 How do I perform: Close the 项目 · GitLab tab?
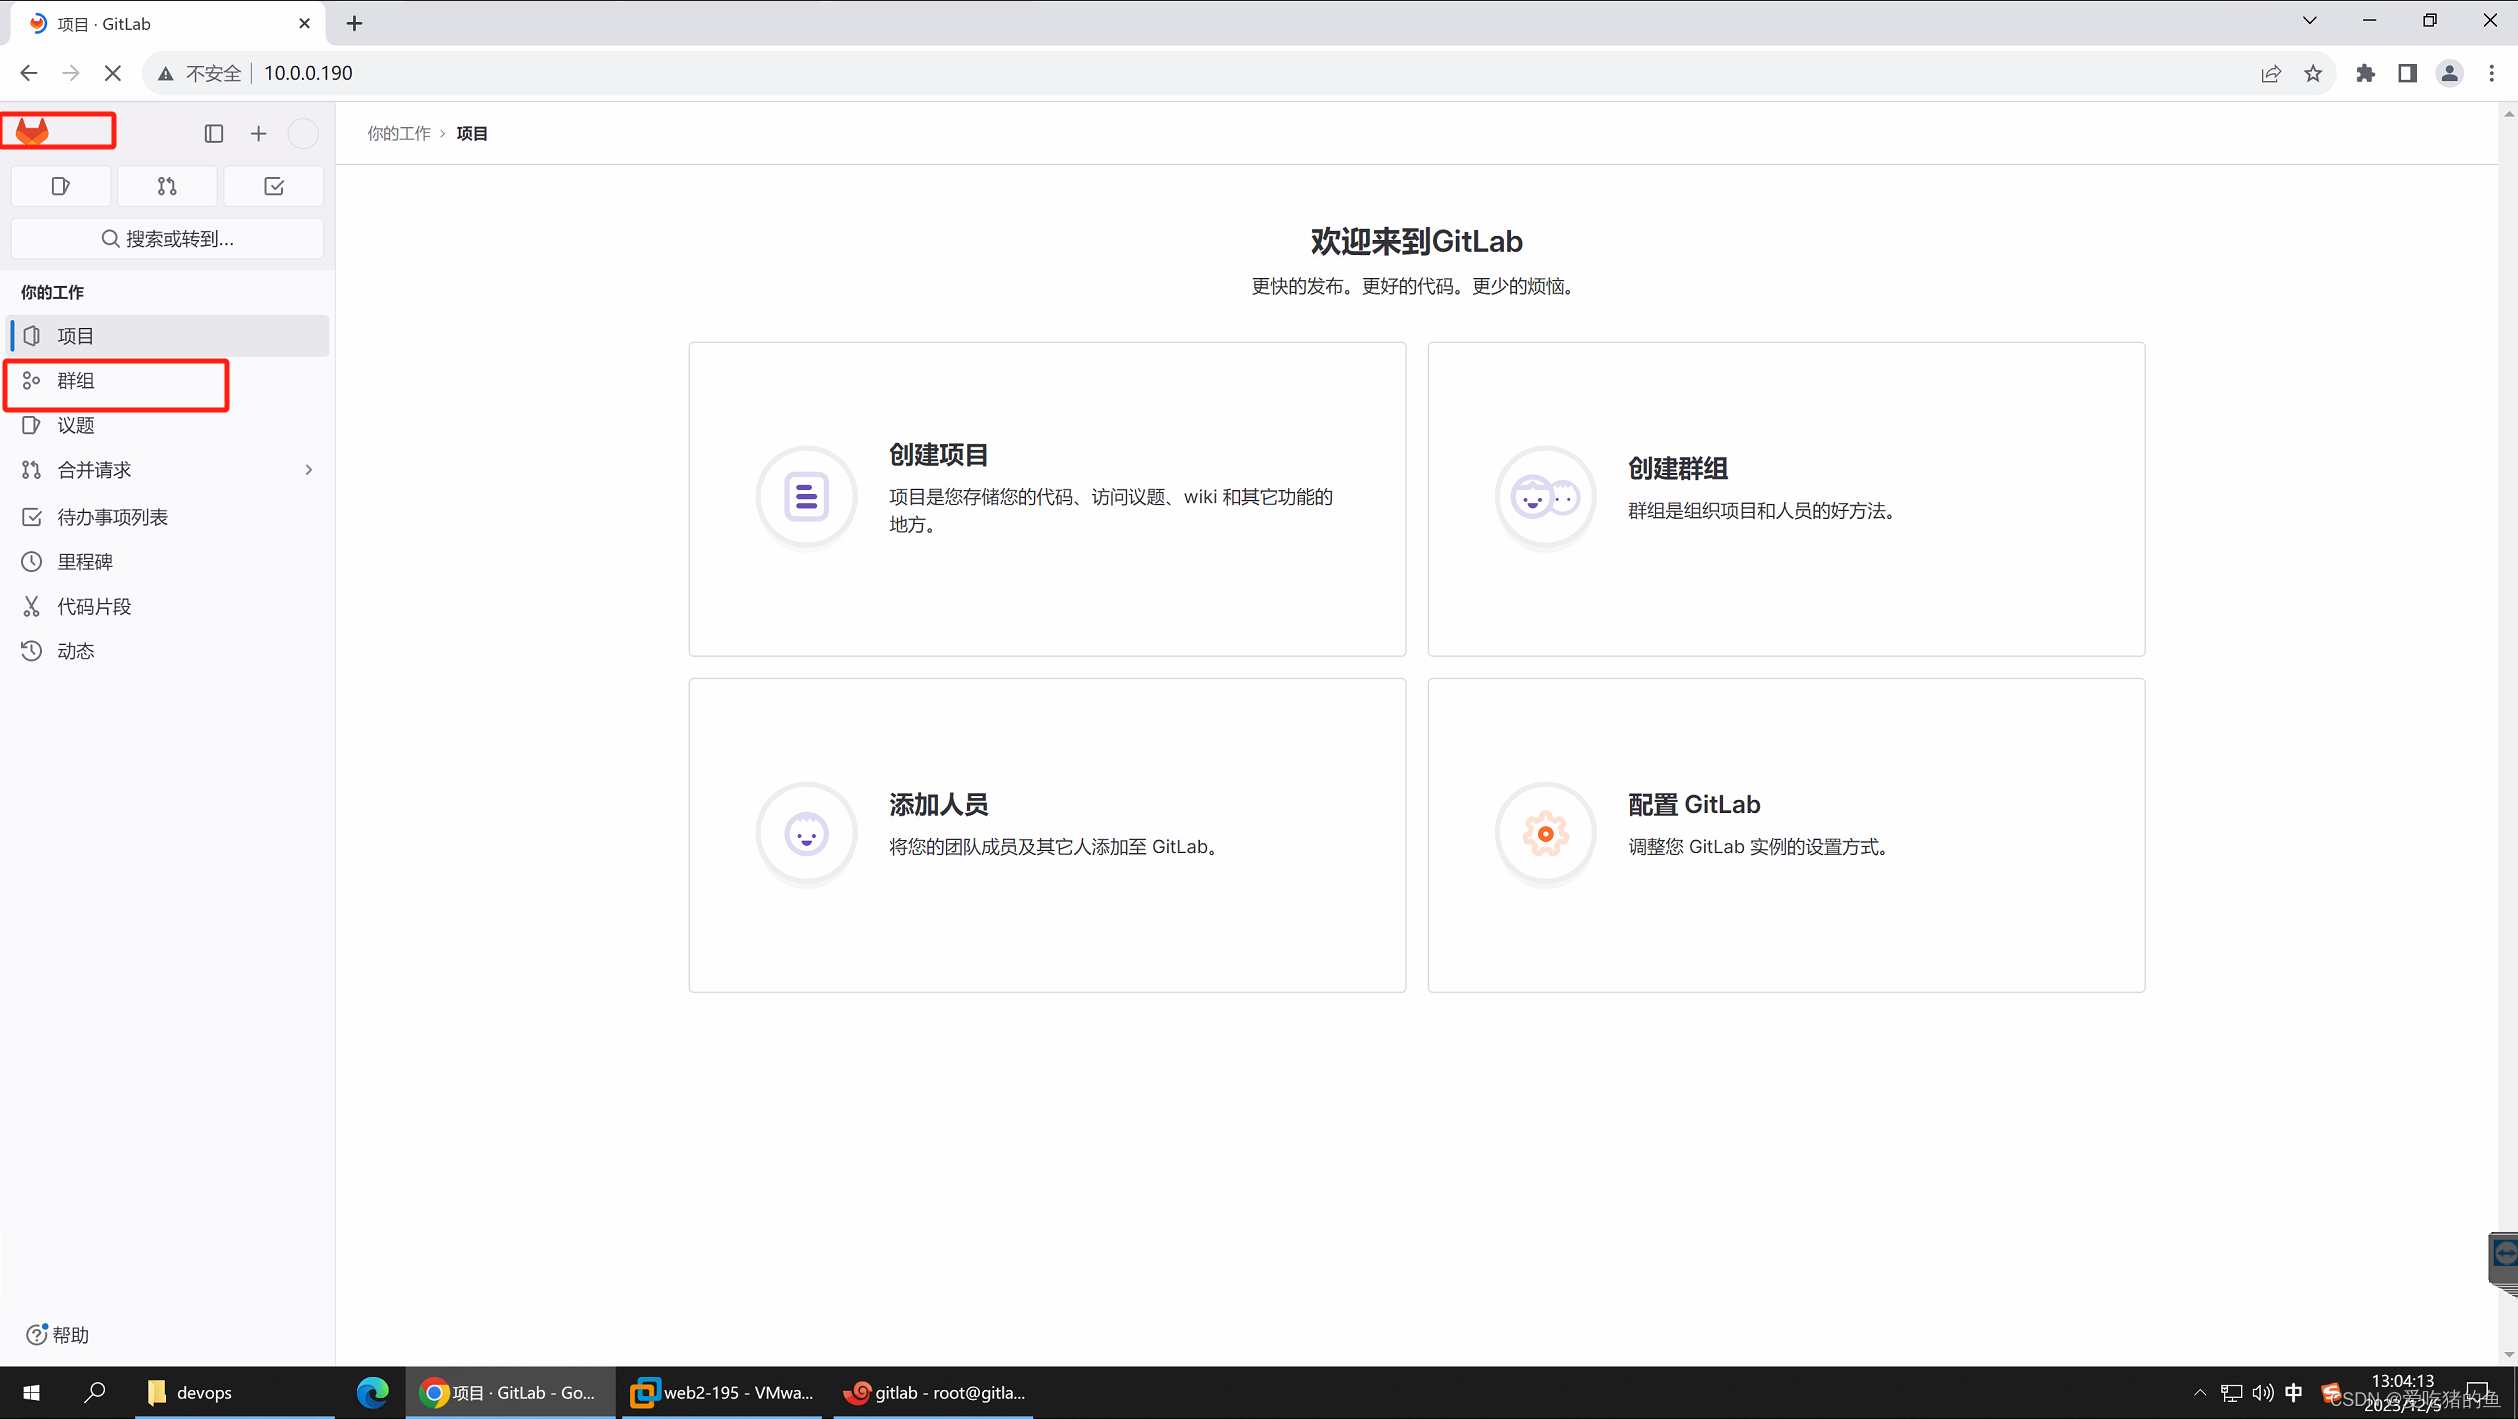pyautogui.click(x=305, y=23)
